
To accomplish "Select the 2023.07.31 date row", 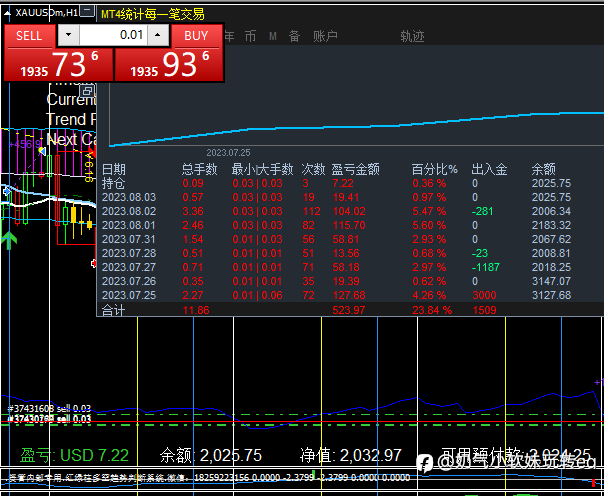I will click(129, 239).
